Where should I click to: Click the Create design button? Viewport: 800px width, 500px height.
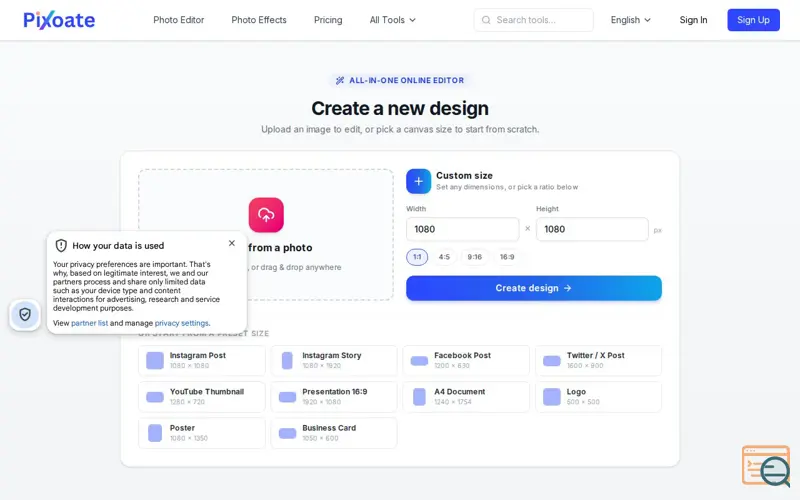[x=534, y=288]
